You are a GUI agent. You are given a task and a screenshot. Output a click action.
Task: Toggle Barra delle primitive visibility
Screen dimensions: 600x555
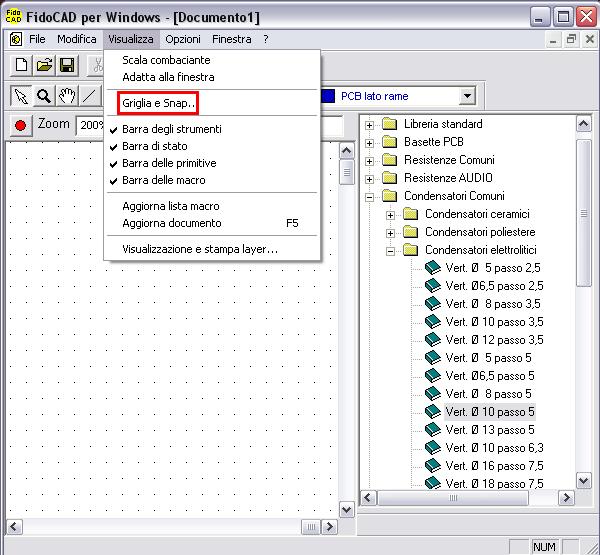pos(169,163)
